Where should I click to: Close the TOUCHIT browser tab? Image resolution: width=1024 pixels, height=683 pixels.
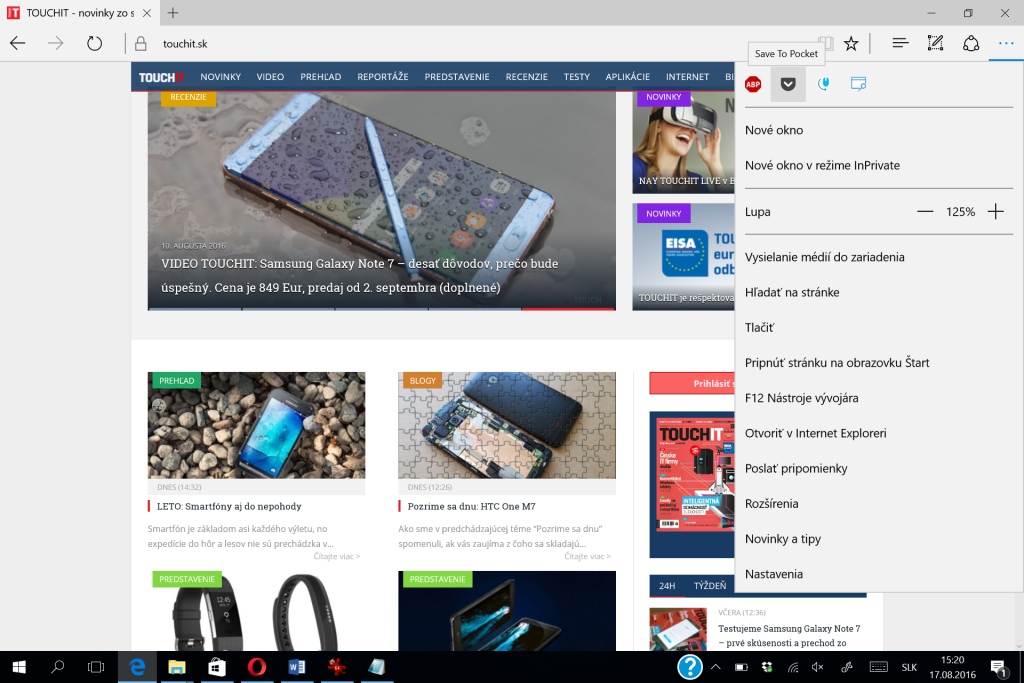pyautogui.click(x=147, y=12)
